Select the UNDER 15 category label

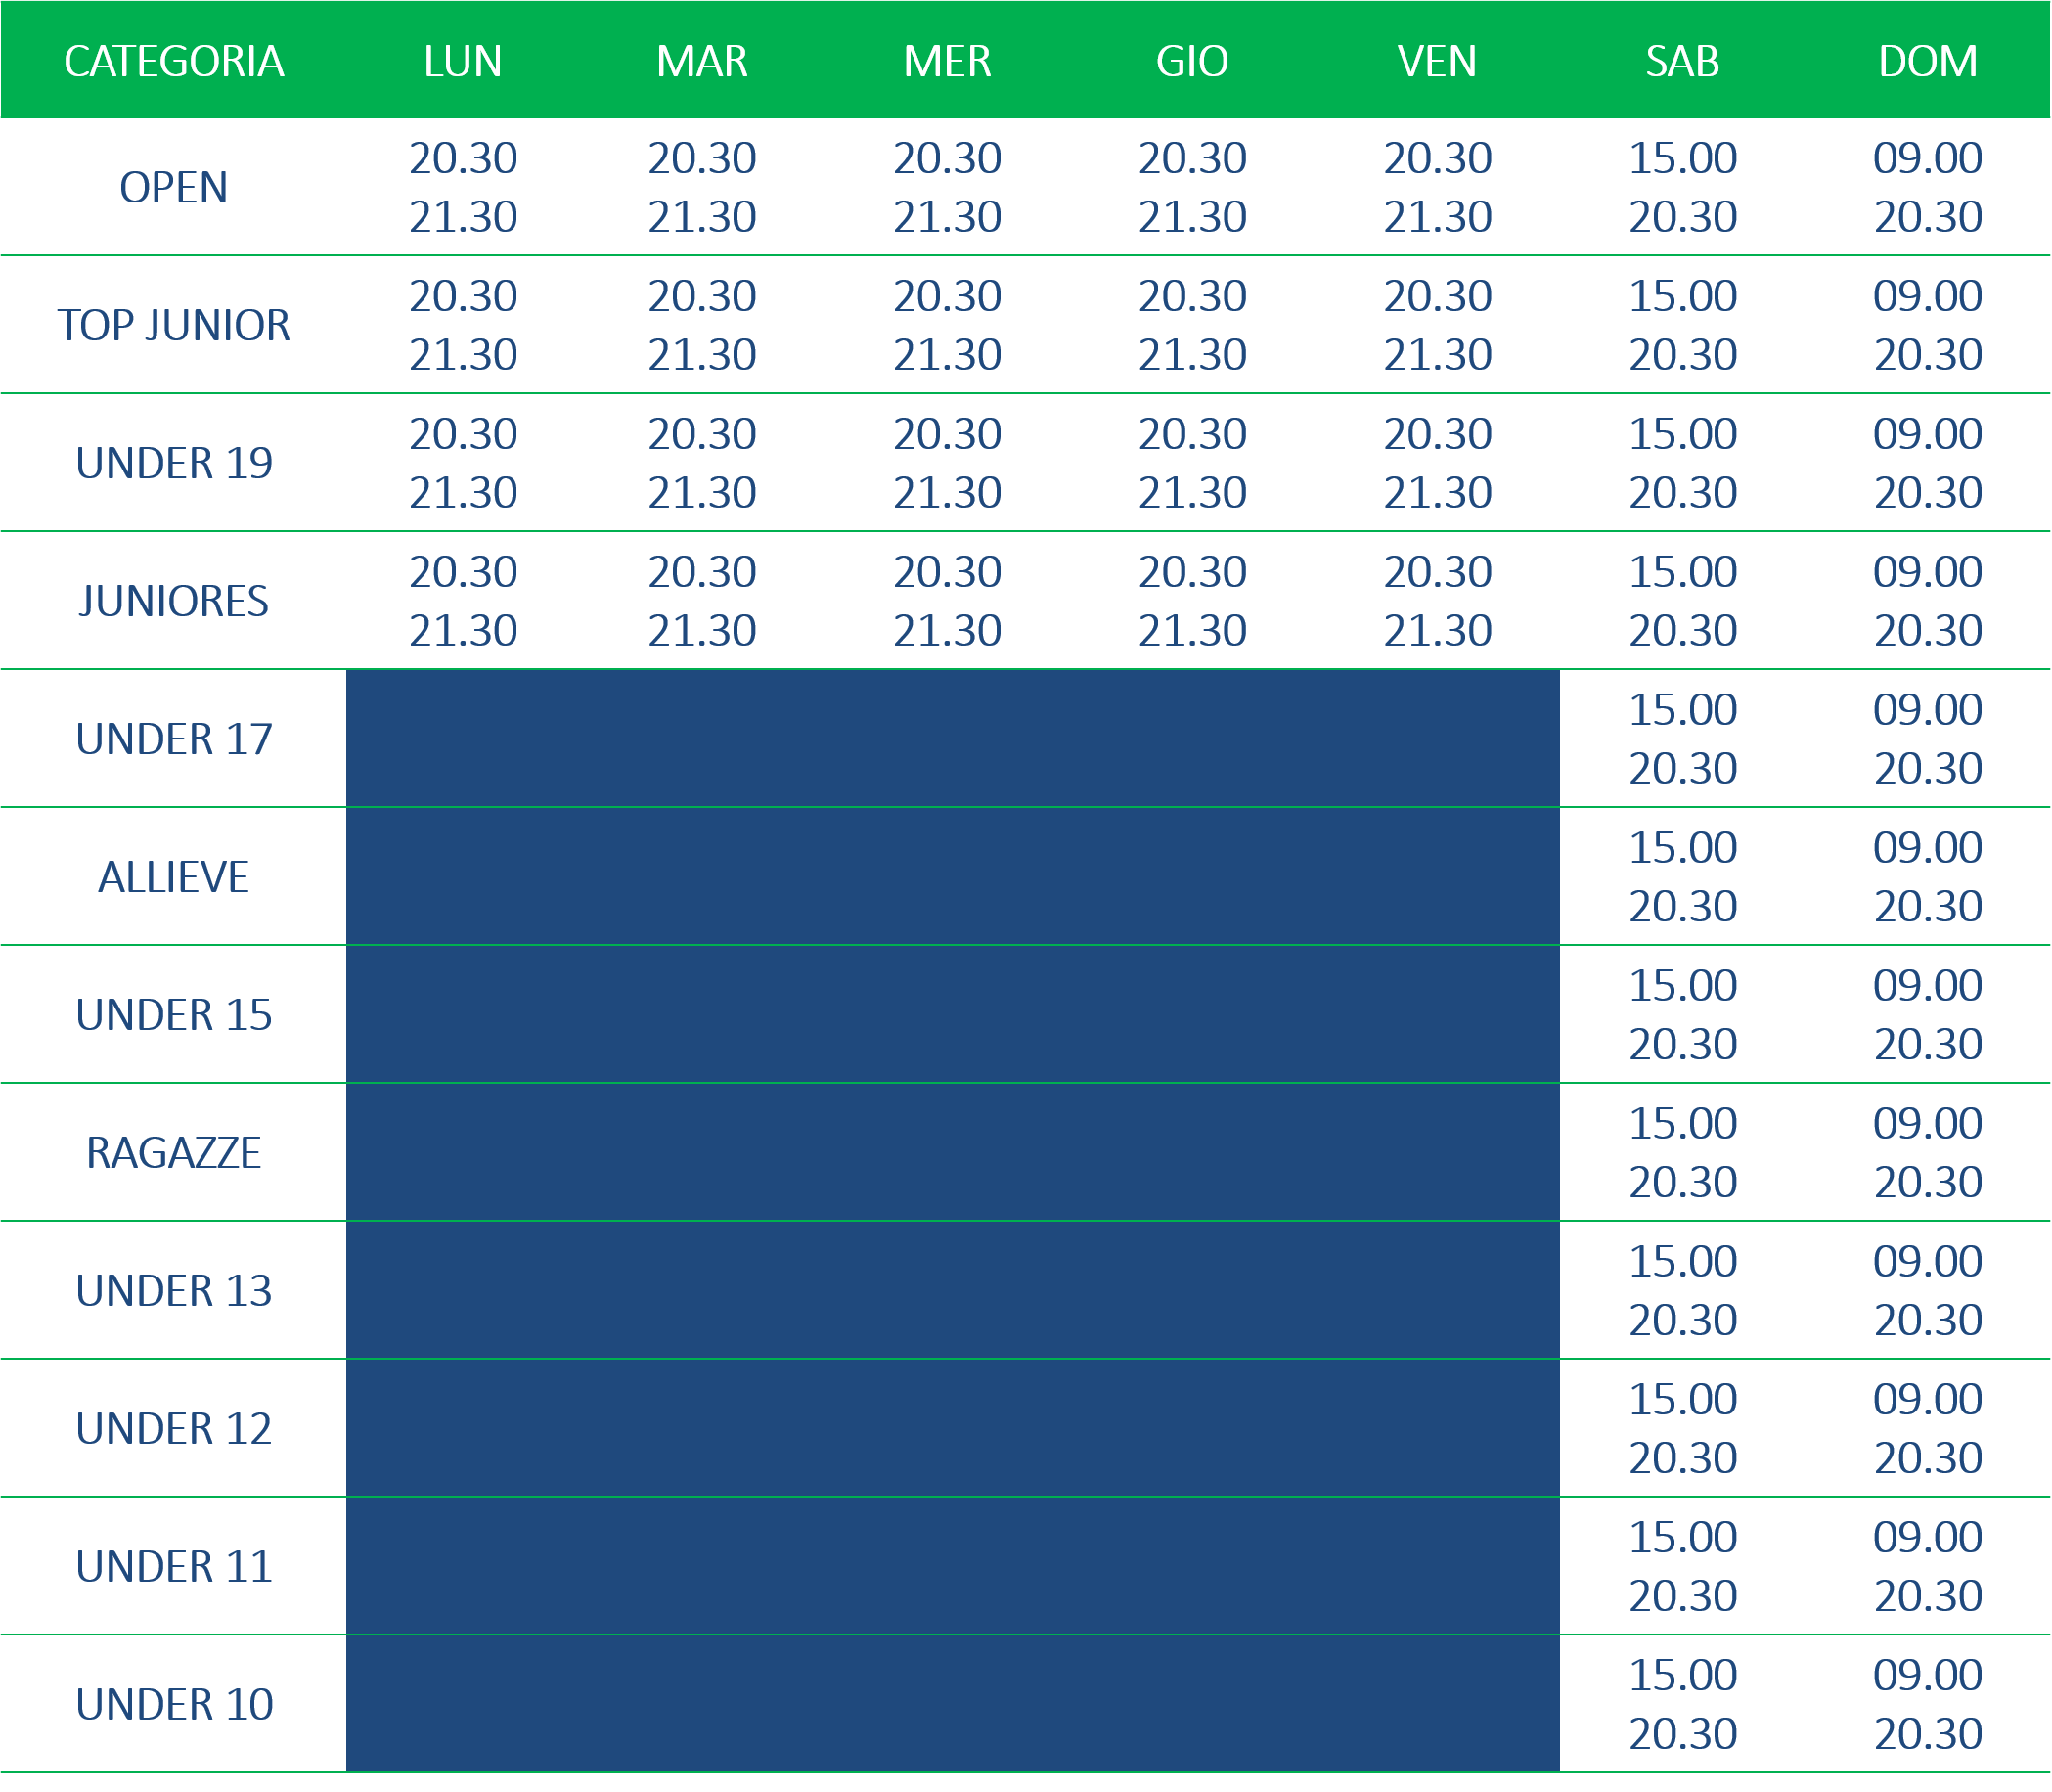coord(174,1015)
